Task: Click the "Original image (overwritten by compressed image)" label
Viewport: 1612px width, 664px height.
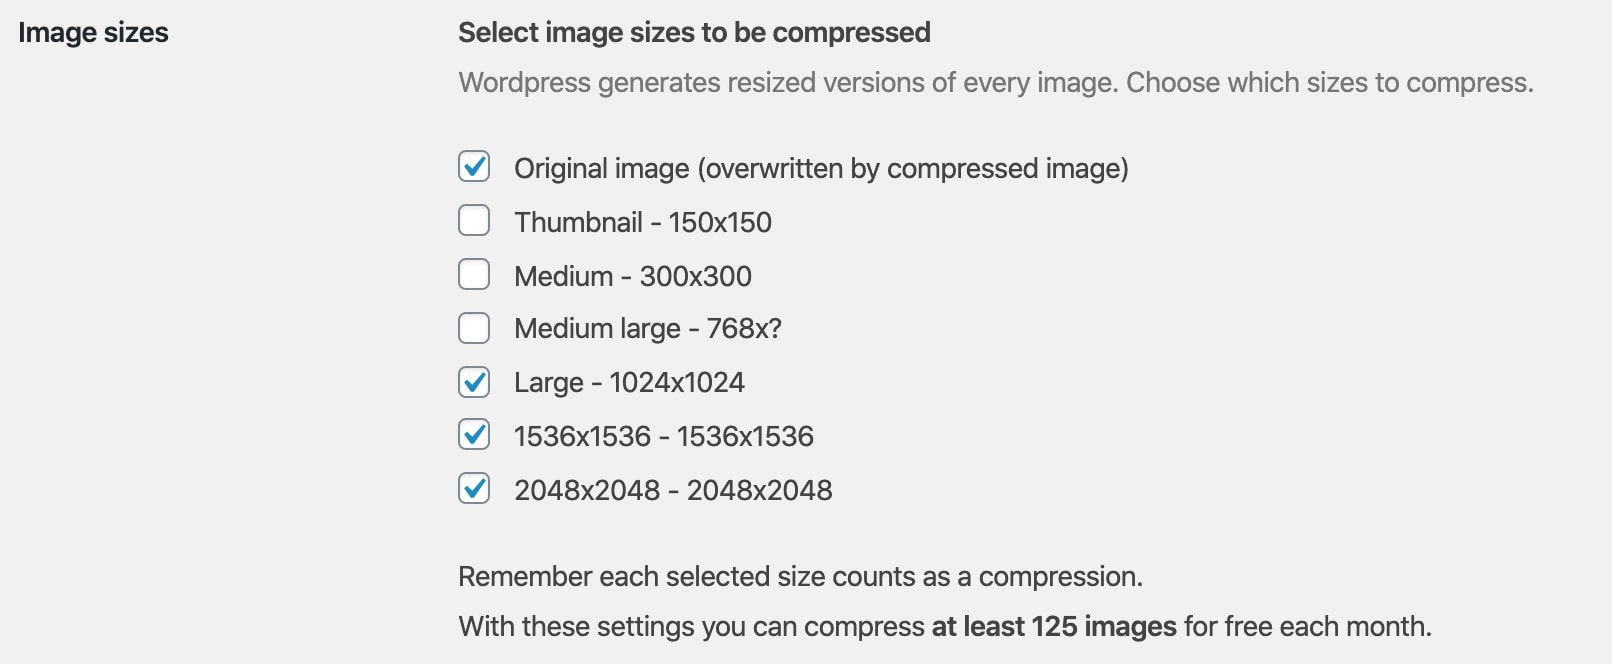Action: [x=820, y=168]
